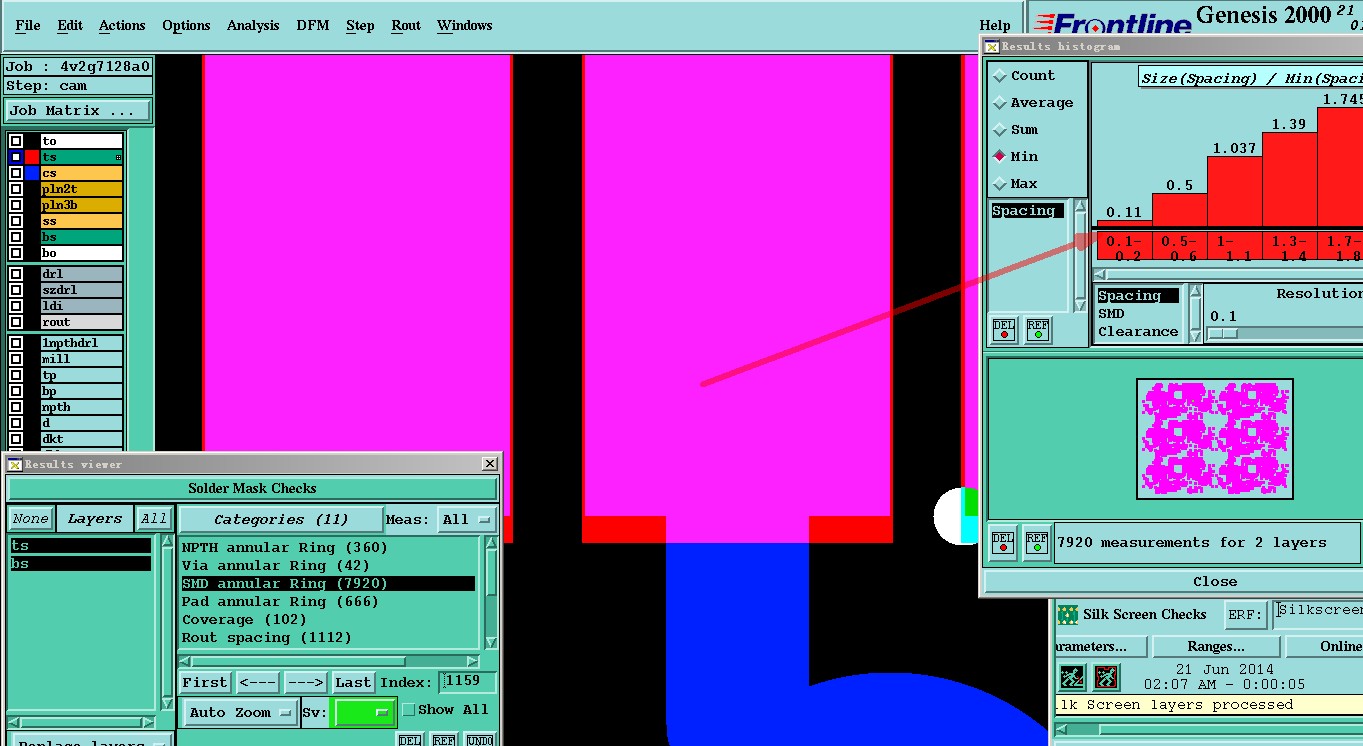1363x746 pixels.
Task: Click REF icon beside 7920 measurements text
Action: [x=1037, y=542]
